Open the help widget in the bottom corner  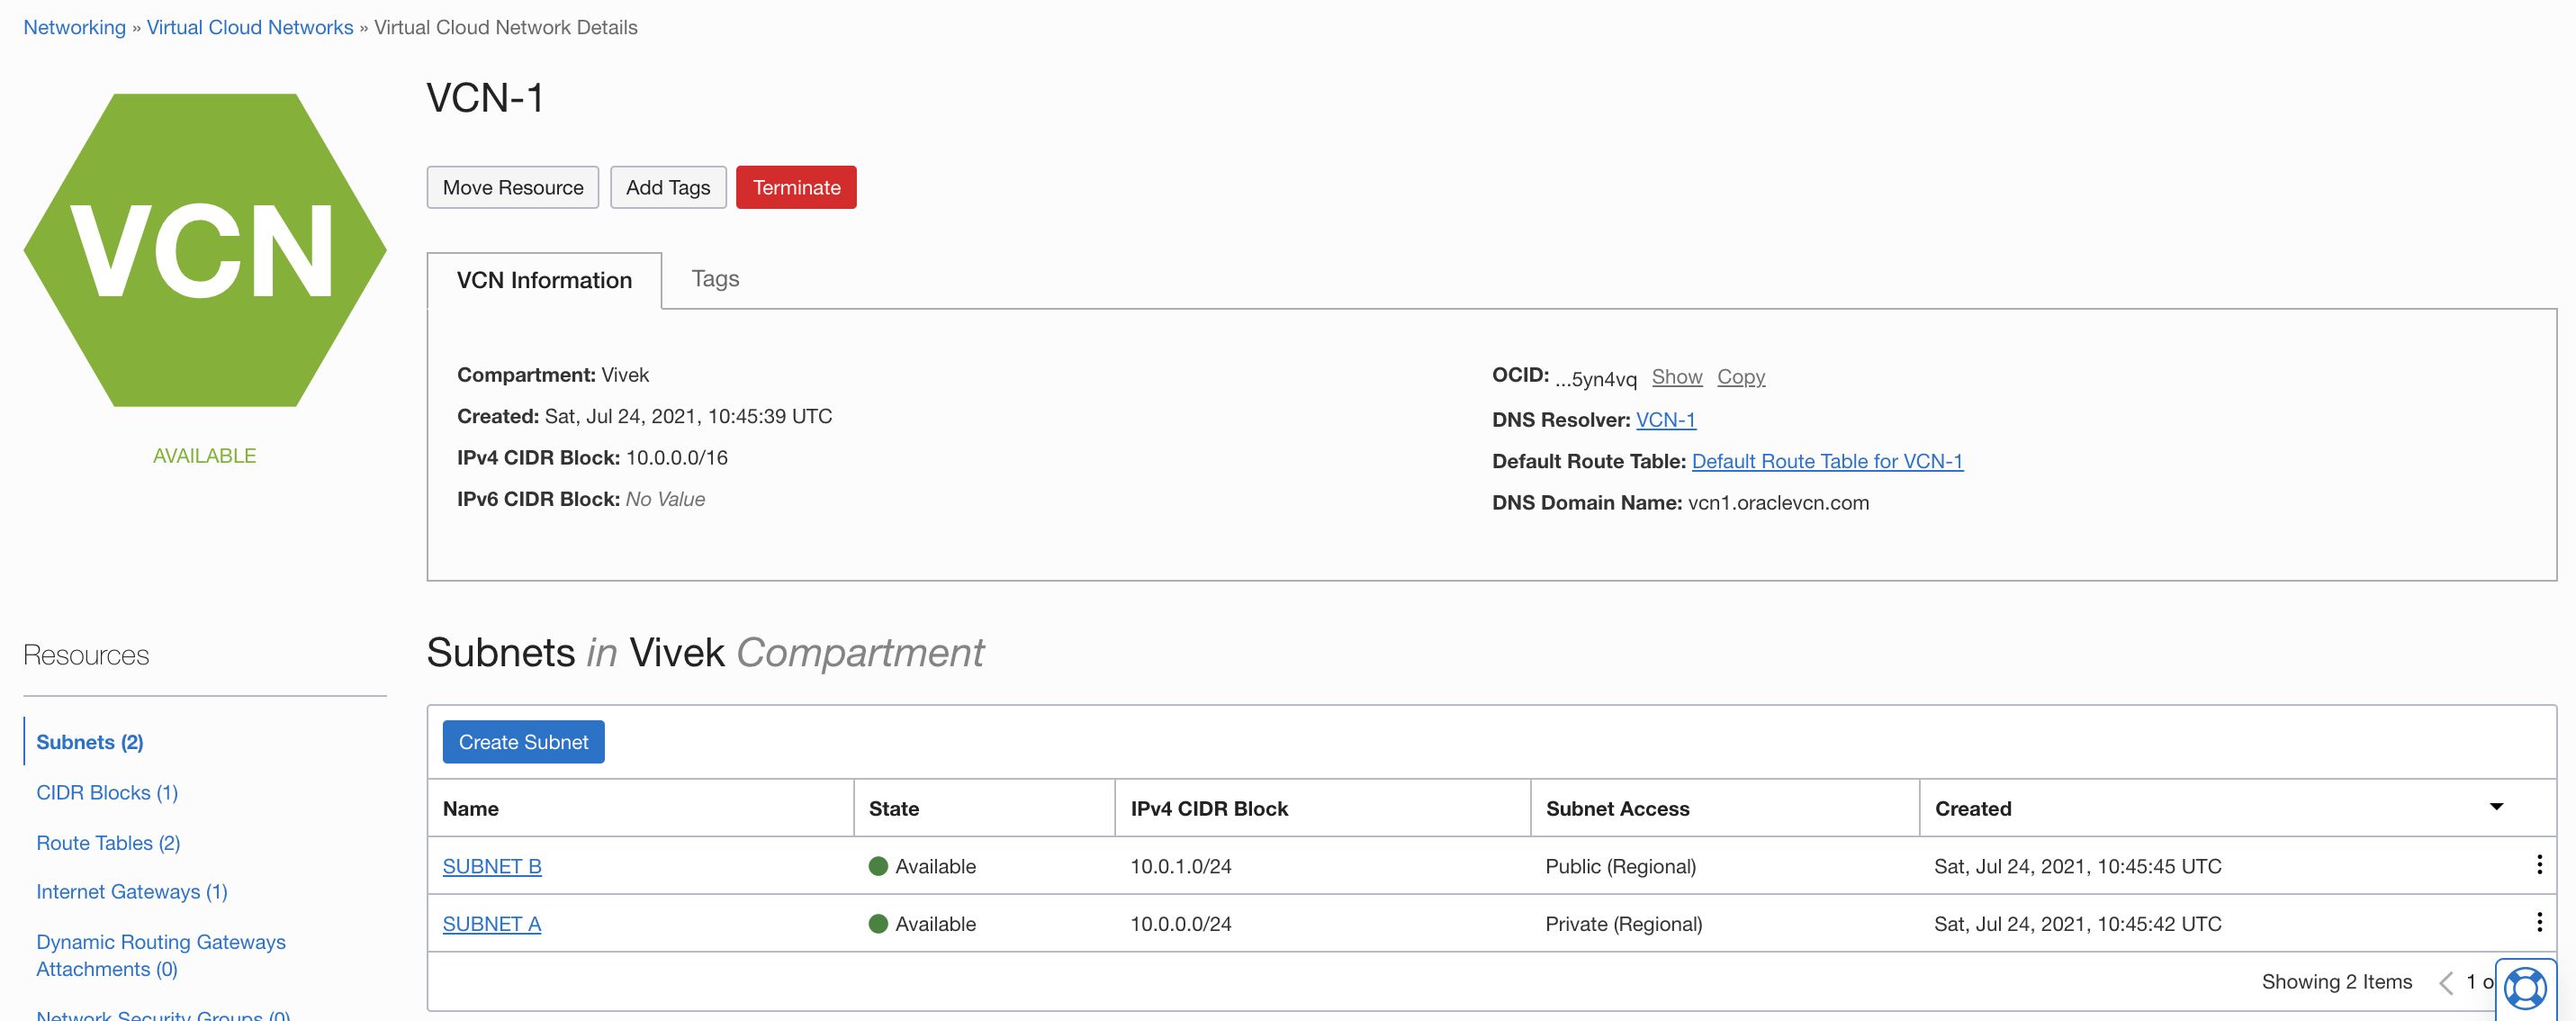click(x=2527, y=988)
